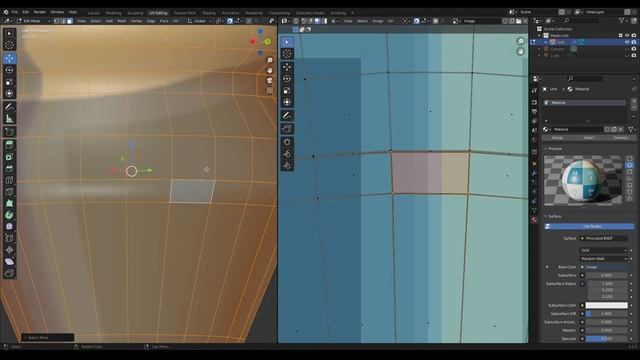Viewport: 640px width, 360px height.
Task: Adjust the Subsurface IOR slider
Action: (x=607, y=313)
